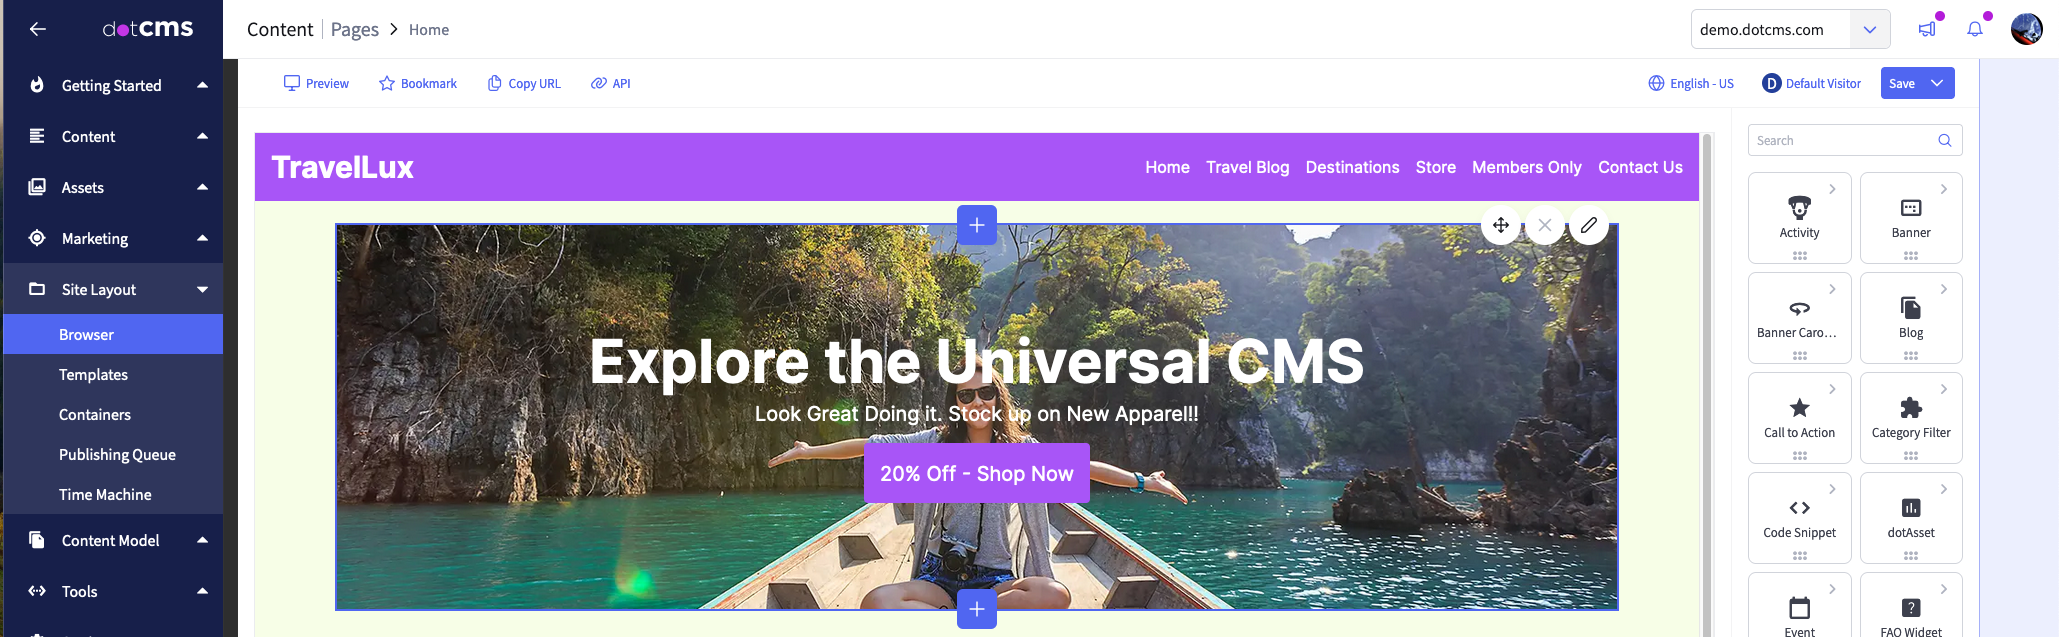Pick the Call to Action star tile
Viewport: 2059px width, 637px height.
[x=1799, y=418]
